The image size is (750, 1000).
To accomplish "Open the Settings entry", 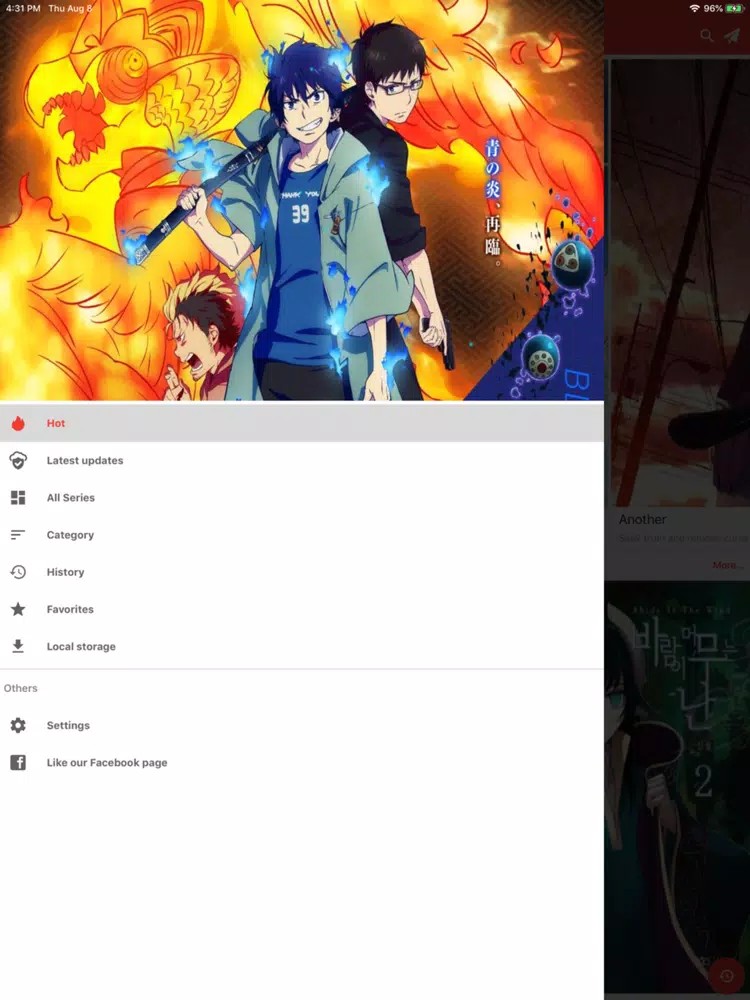I will (x=302, y=725).
